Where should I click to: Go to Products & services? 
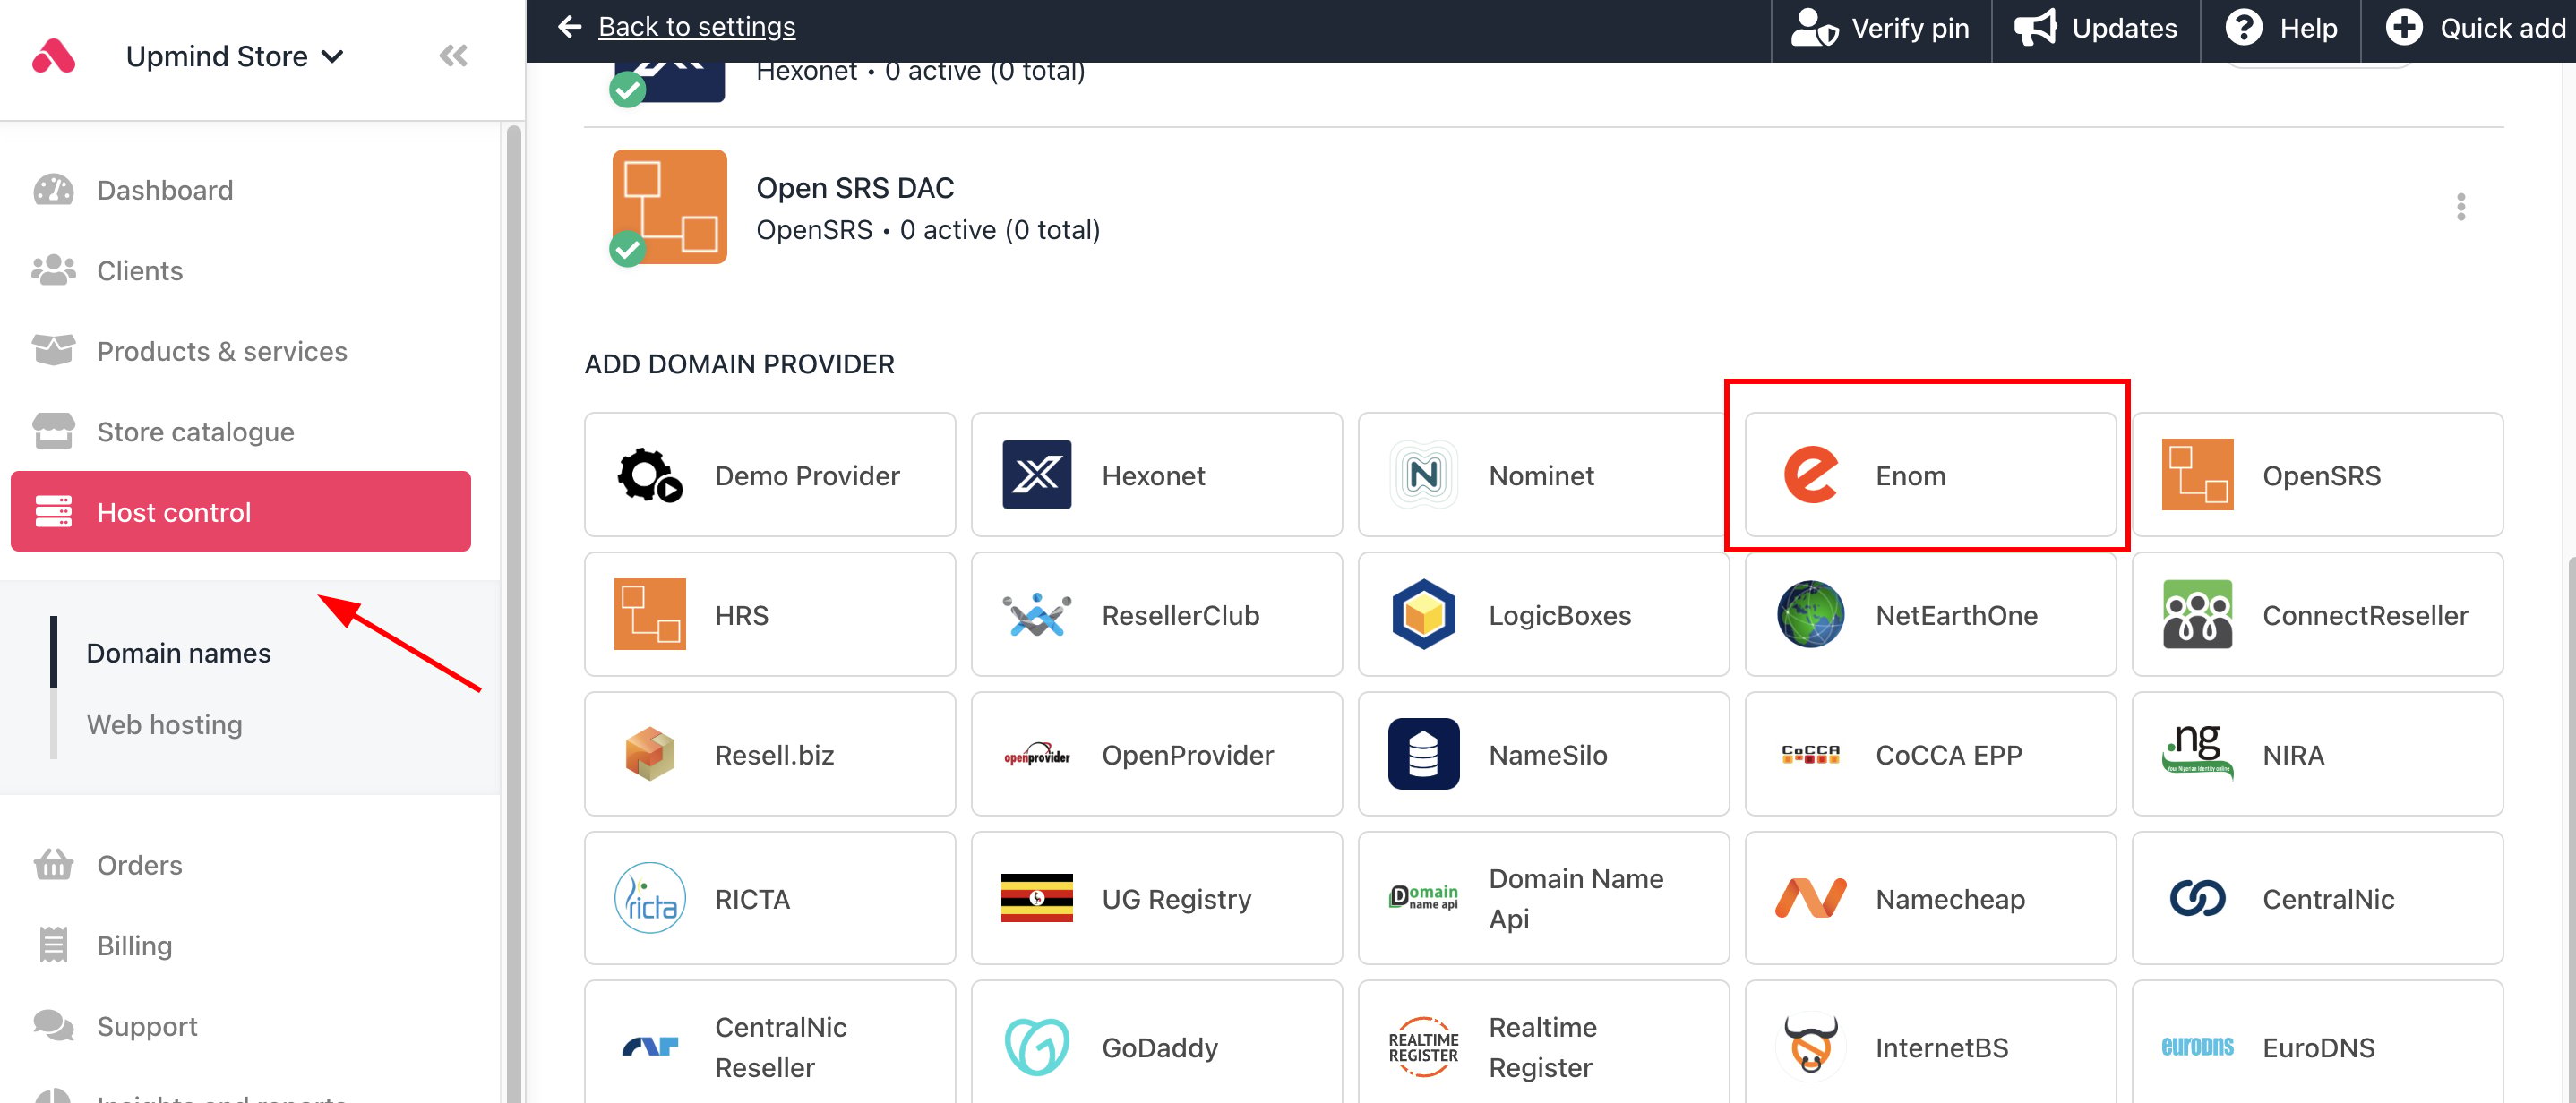(x=240, y=351)
